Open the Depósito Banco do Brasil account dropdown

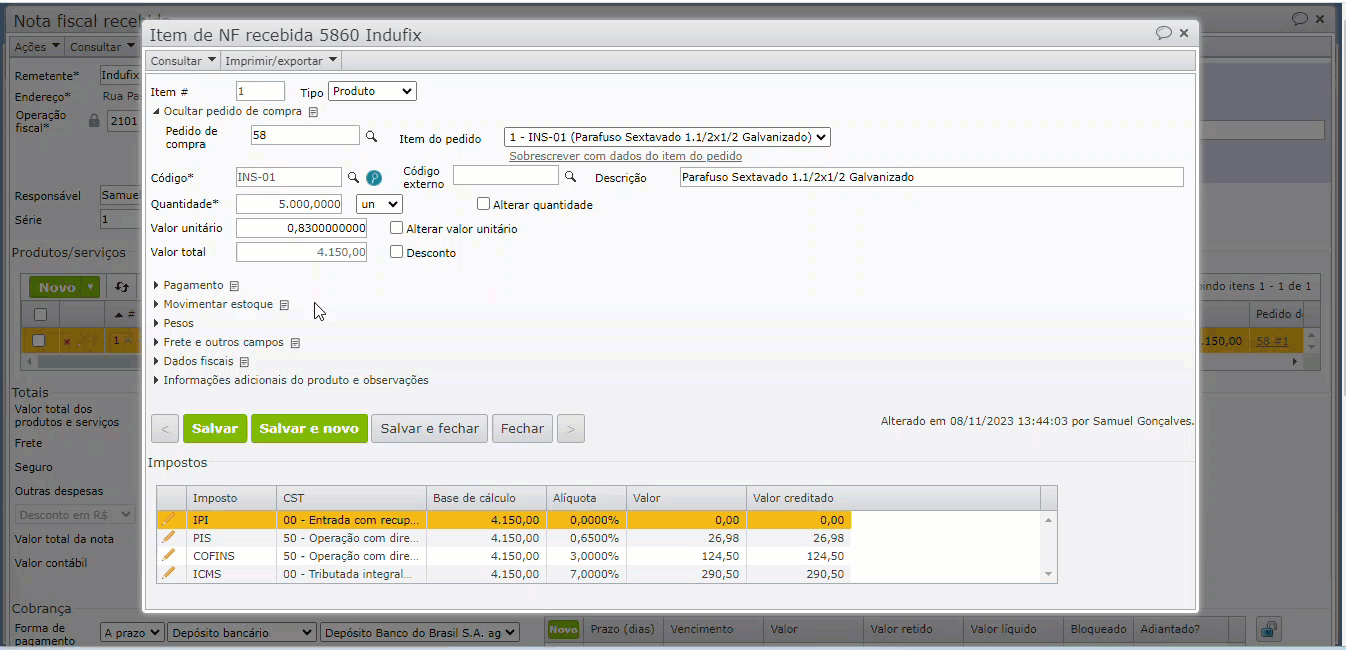420,632
